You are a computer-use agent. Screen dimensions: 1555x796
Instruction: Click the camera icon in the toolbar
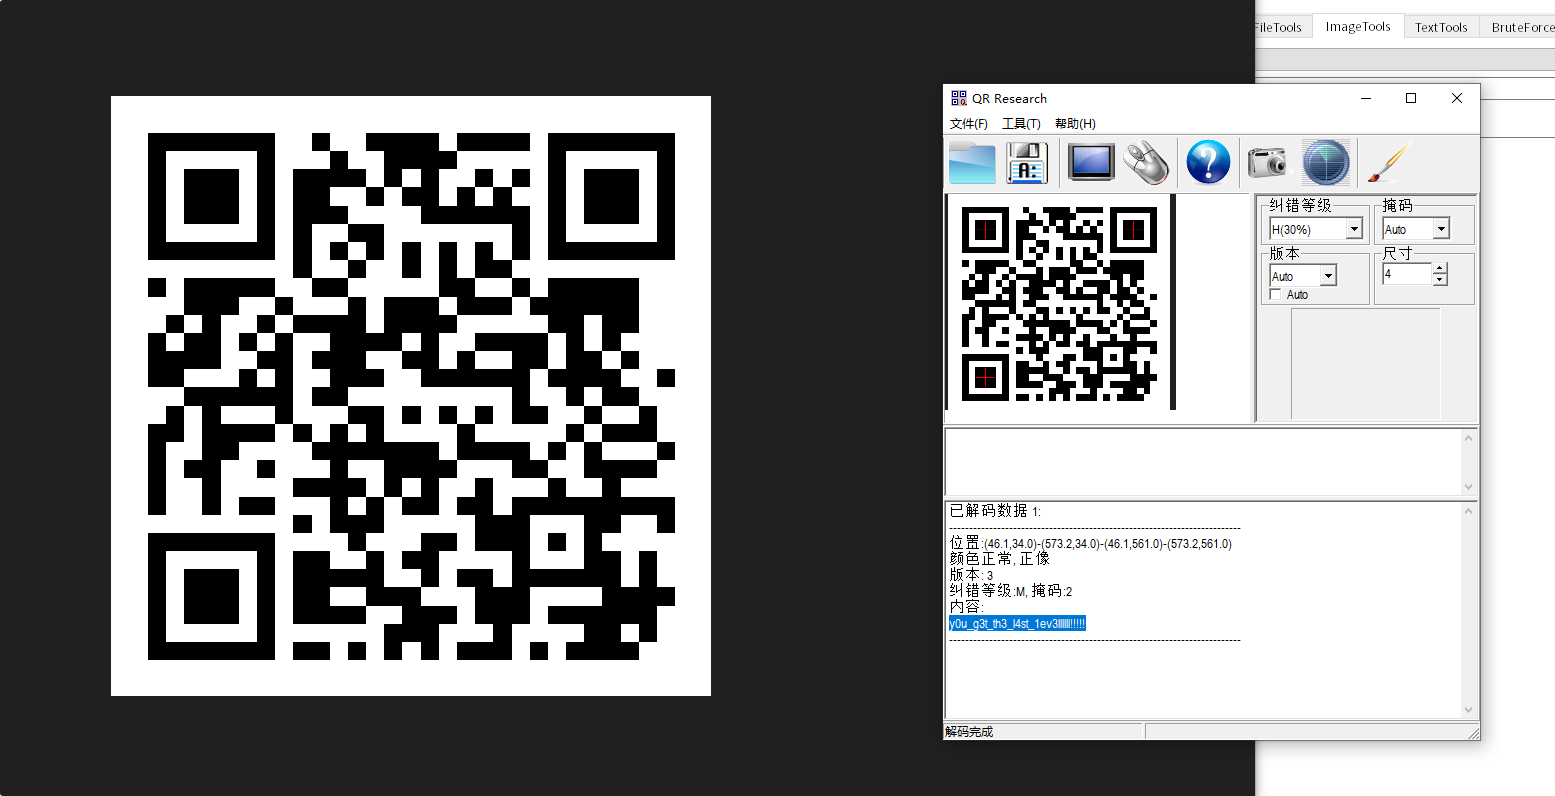pos(1267,162)
